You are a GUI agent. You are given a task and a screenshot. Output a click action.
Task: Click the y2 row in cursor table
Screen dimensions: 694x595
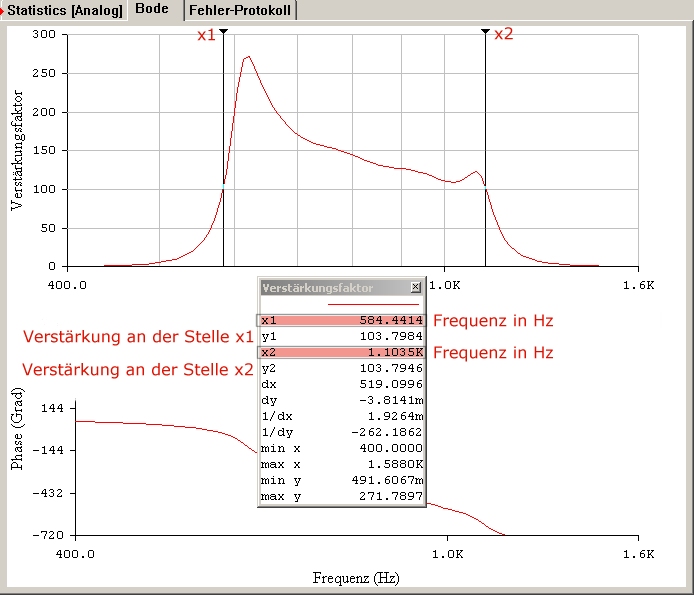coord(341,369)
